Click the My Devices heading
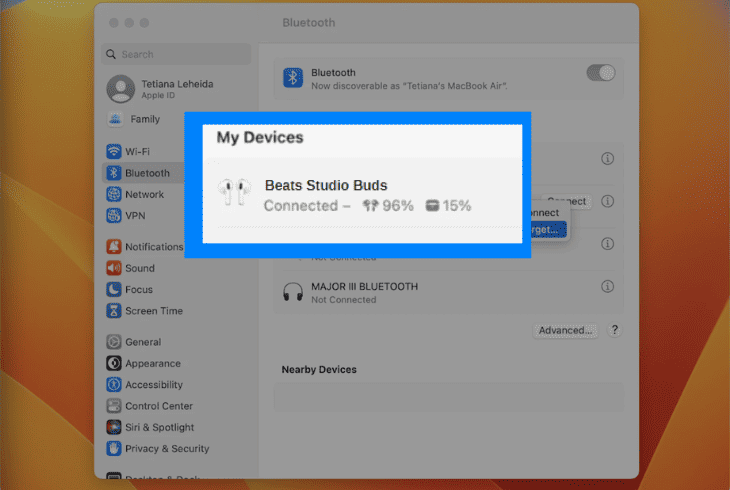The height and width of the screenshot is (490, 730). pyautogui.click(x=260, y=137)
